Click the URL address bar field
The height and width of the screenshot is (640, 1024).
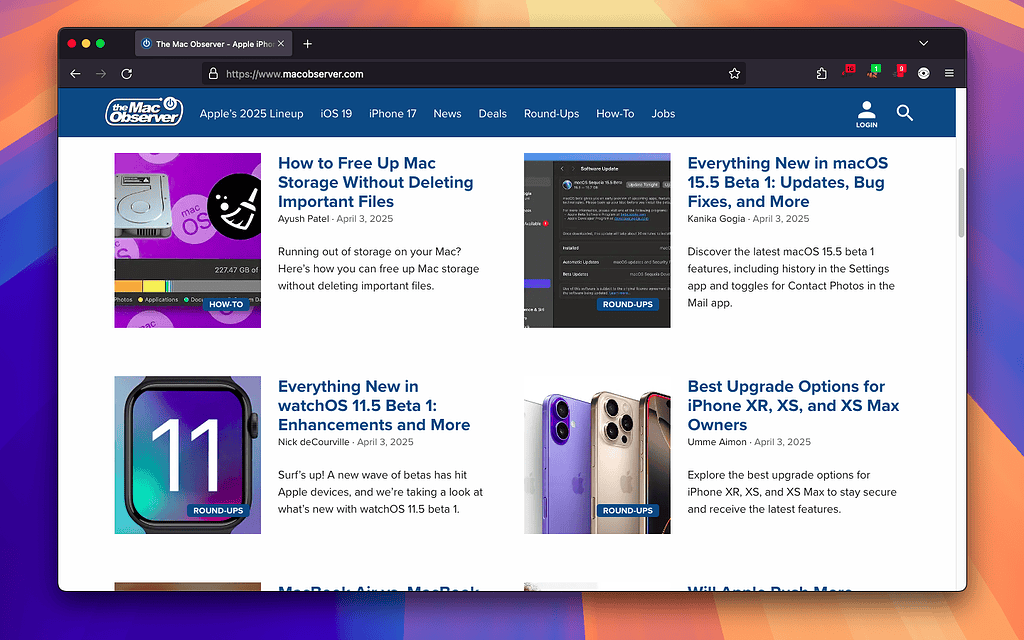point(470,74)
